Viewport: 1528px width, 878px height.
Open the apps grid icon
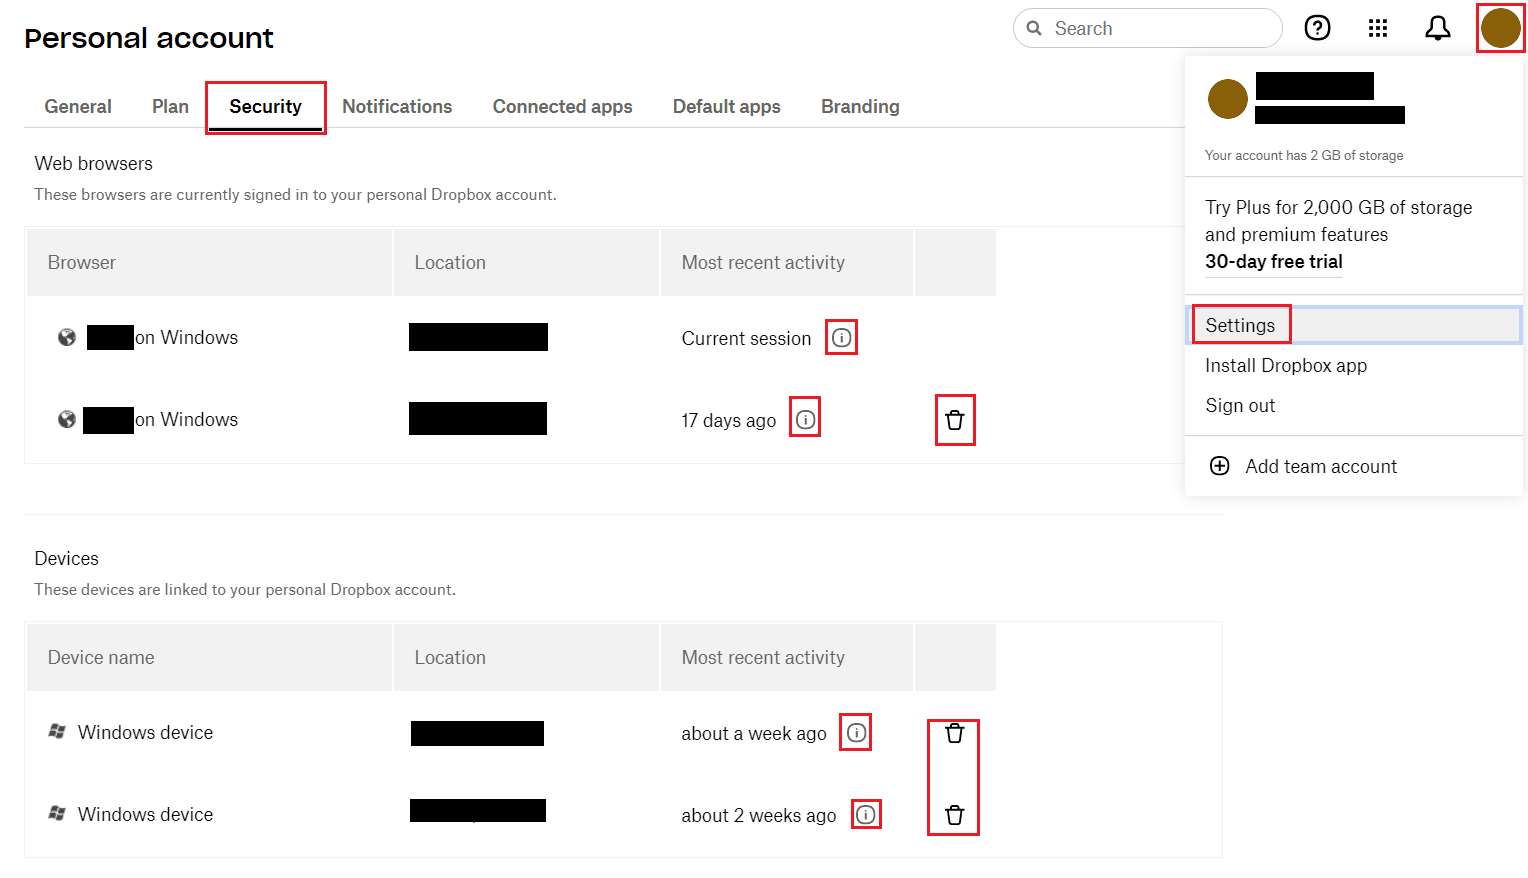click(1378, 28)
